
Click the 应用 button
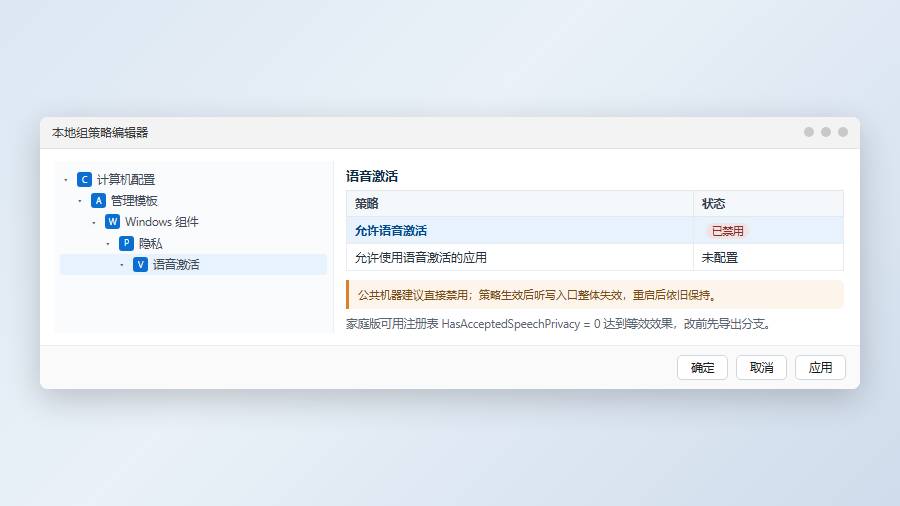click(820, 368)
